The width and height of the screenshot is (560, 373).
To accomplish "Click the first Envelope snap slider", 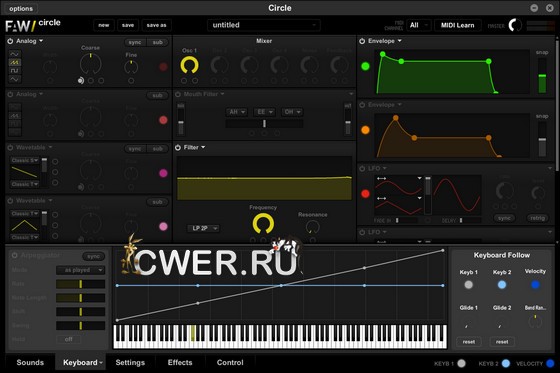I will (x=542, y=75).
